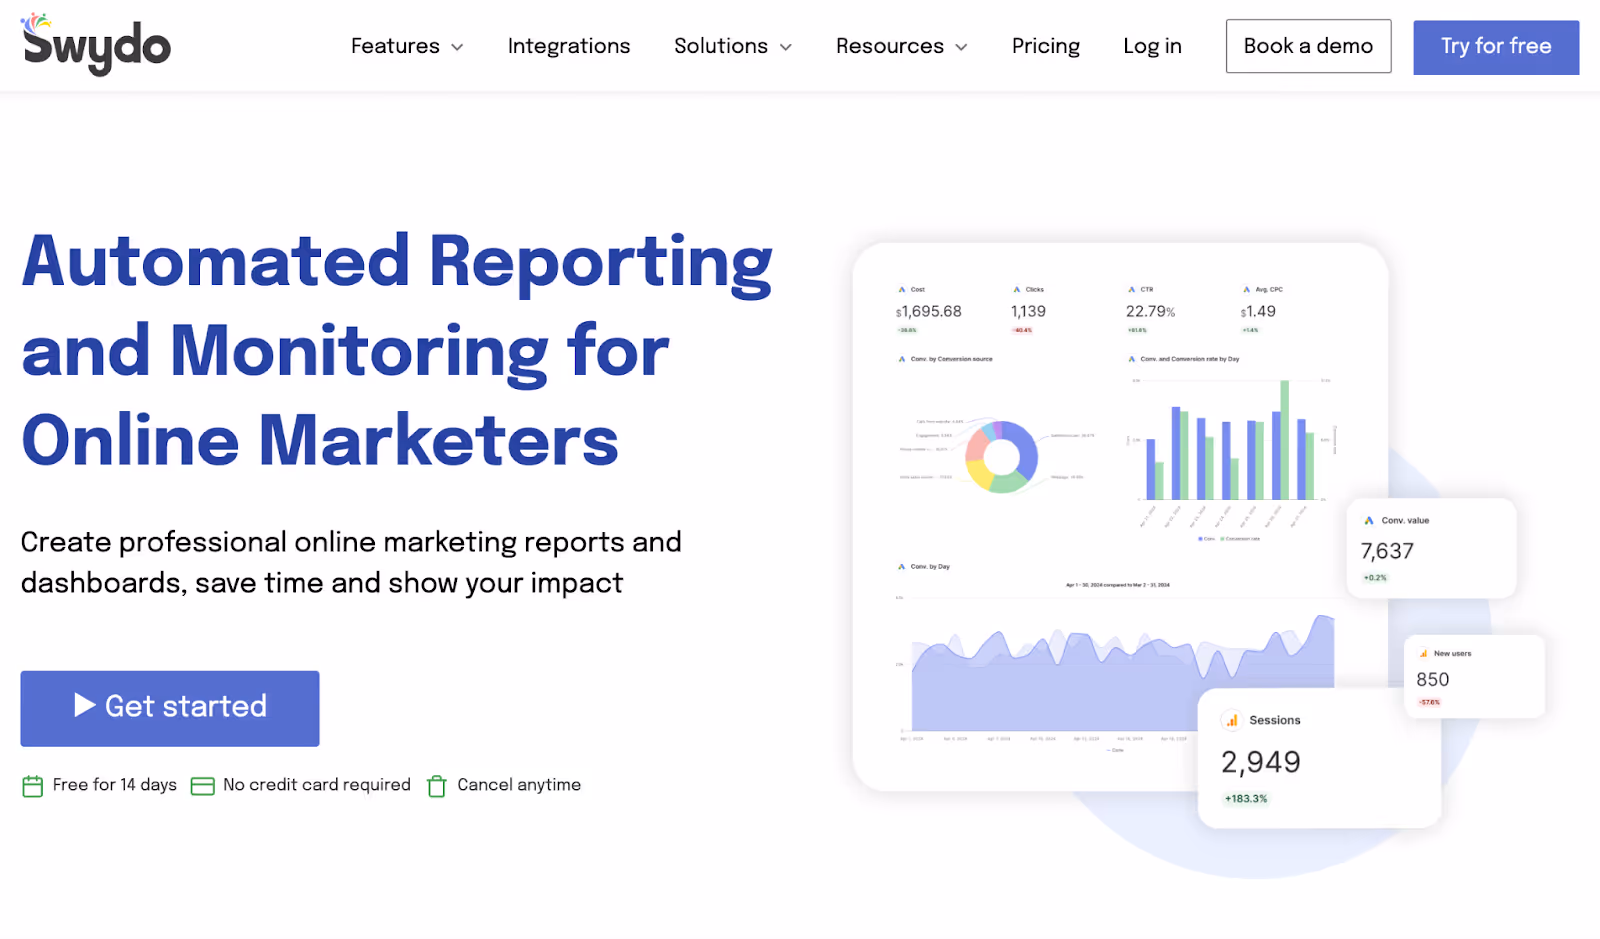The image size is (1600, 939).
Task: Expand the Resources dropdown chevron
Action: pyautogui.click(x=962, y=47)
